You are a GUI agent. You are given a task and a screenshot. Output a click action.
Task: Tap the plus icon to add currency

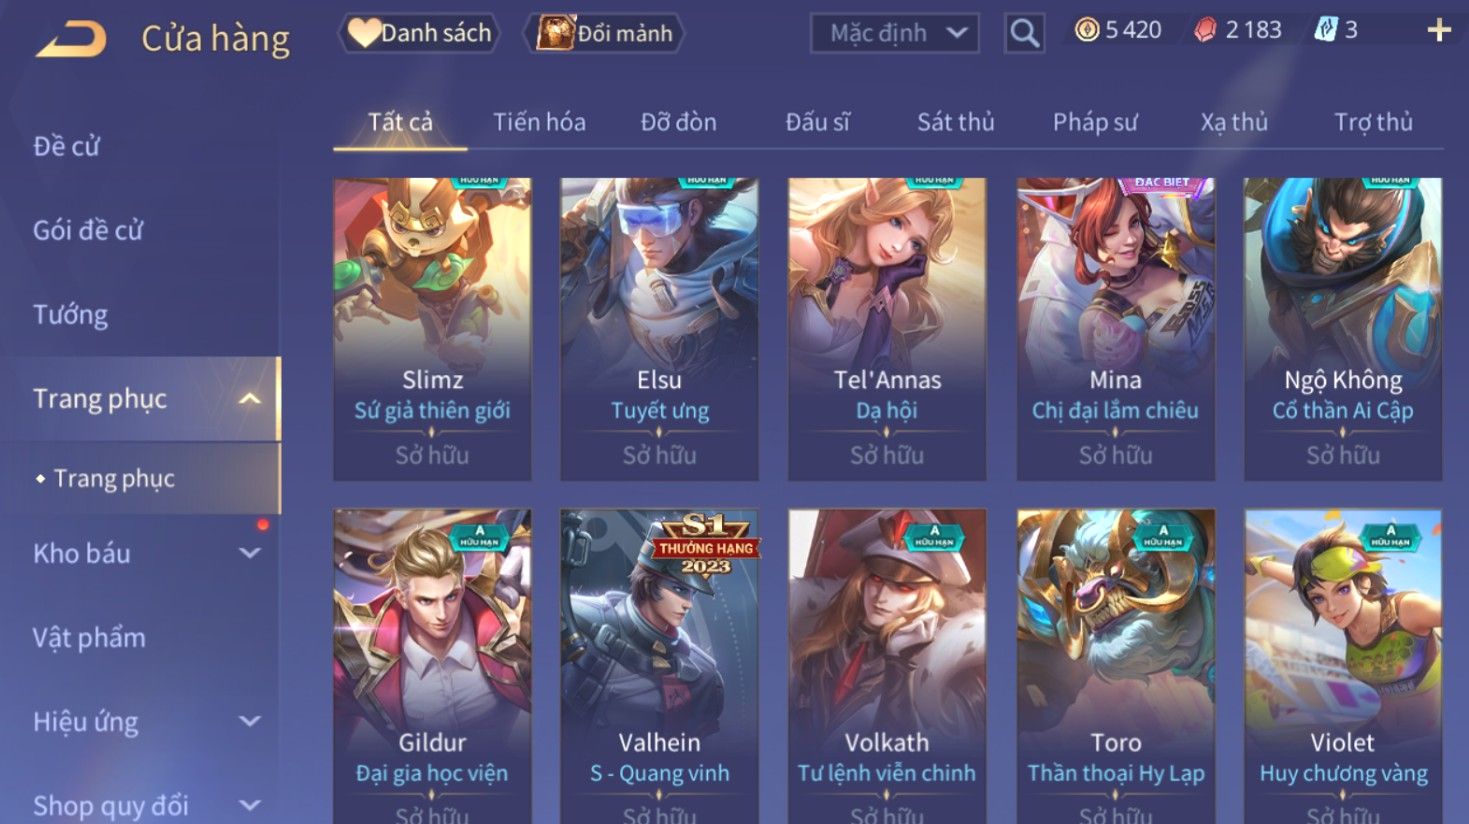tap(1439, 30)
